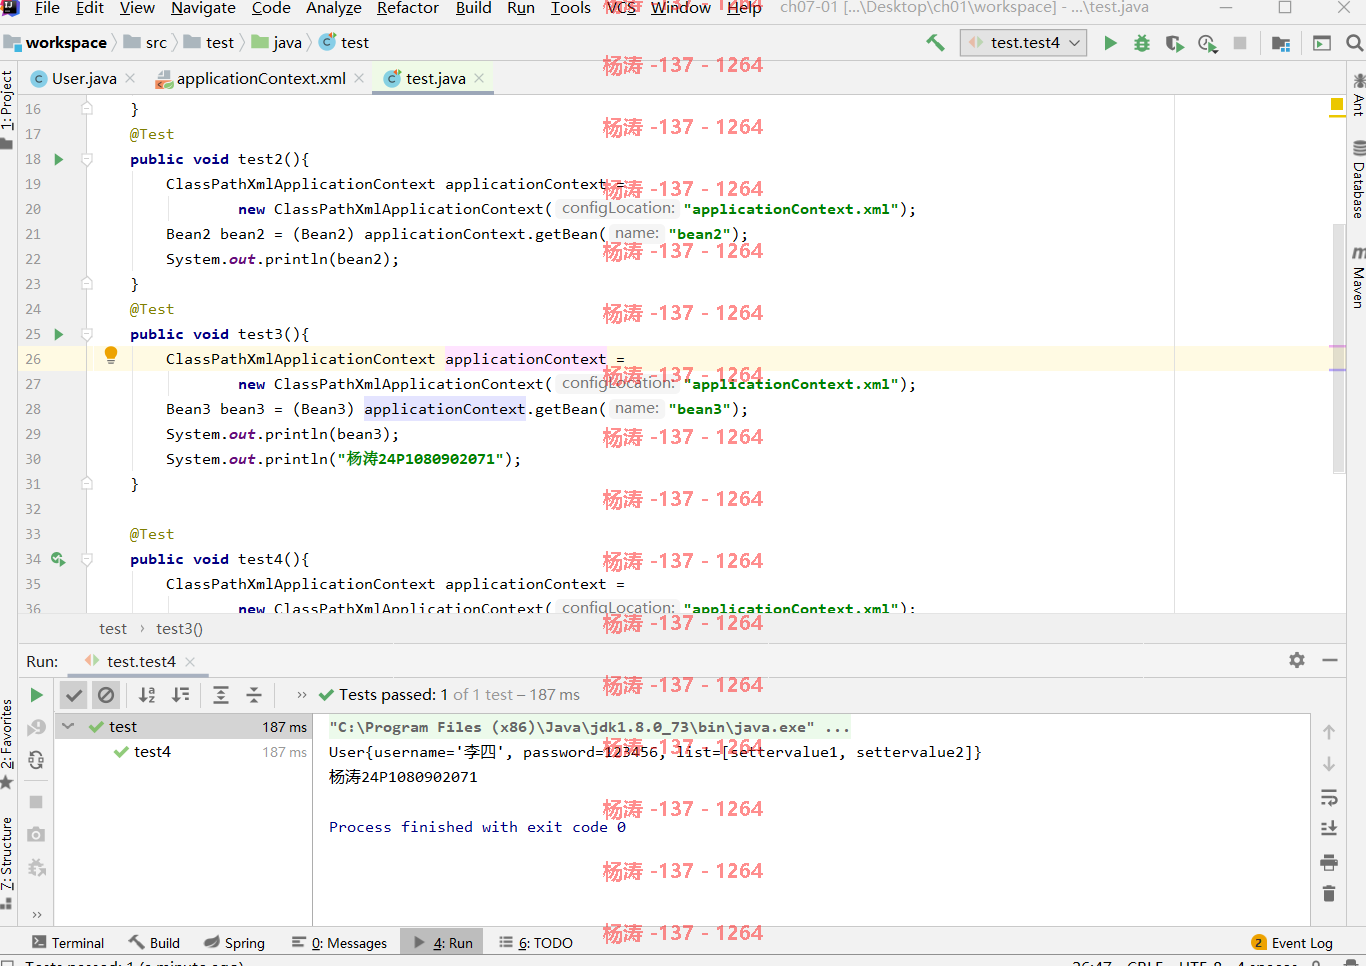This screenshot has height=966, width=1366.
Task: Click the yellow inspection indicator atop the error stripe
Action: tap(1337, 104)
